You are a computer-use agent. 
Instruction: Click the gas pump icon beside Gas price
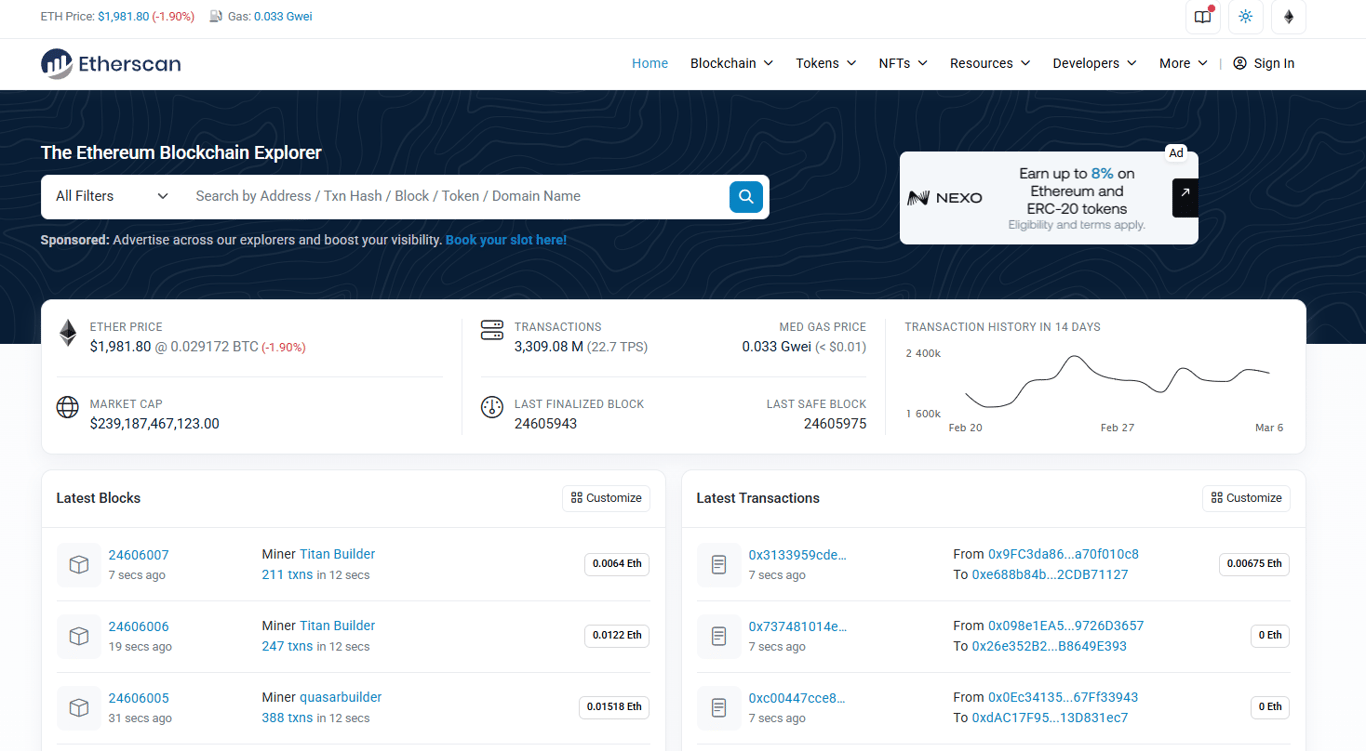point(213,16)
